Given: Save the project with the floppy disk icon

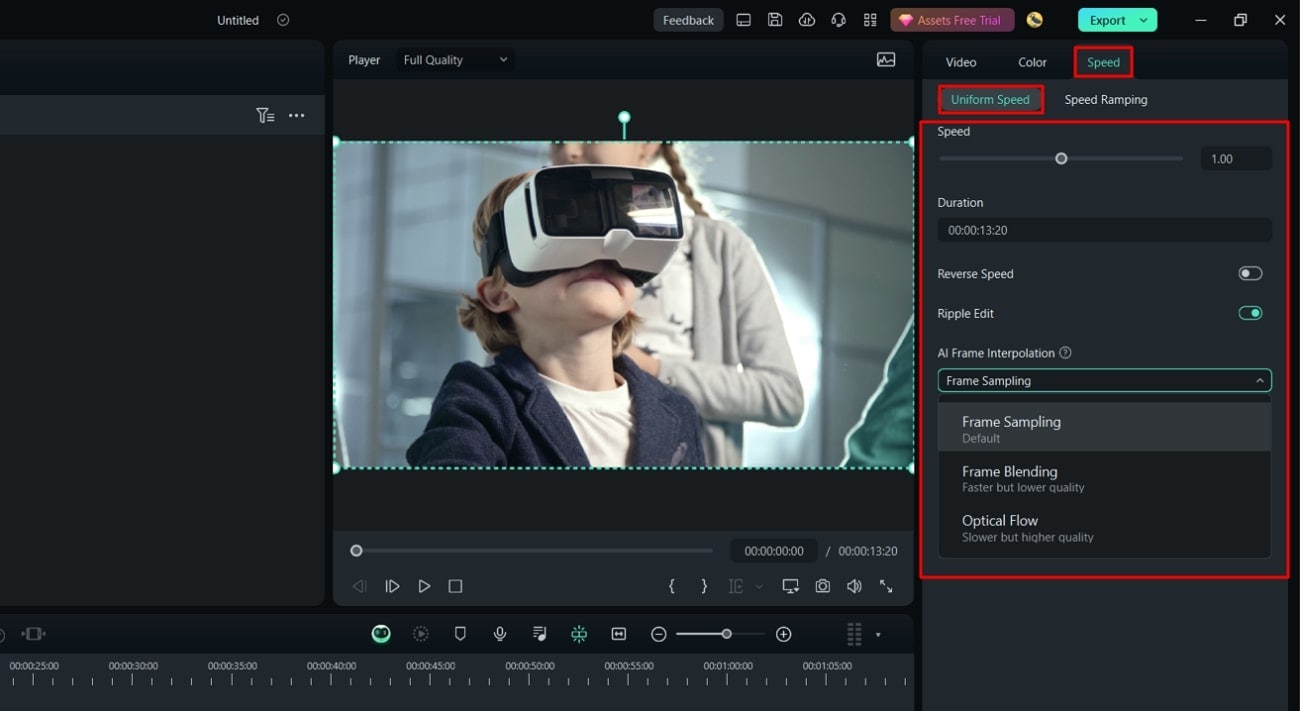Looking at the screenshot, I should (775, 20).
